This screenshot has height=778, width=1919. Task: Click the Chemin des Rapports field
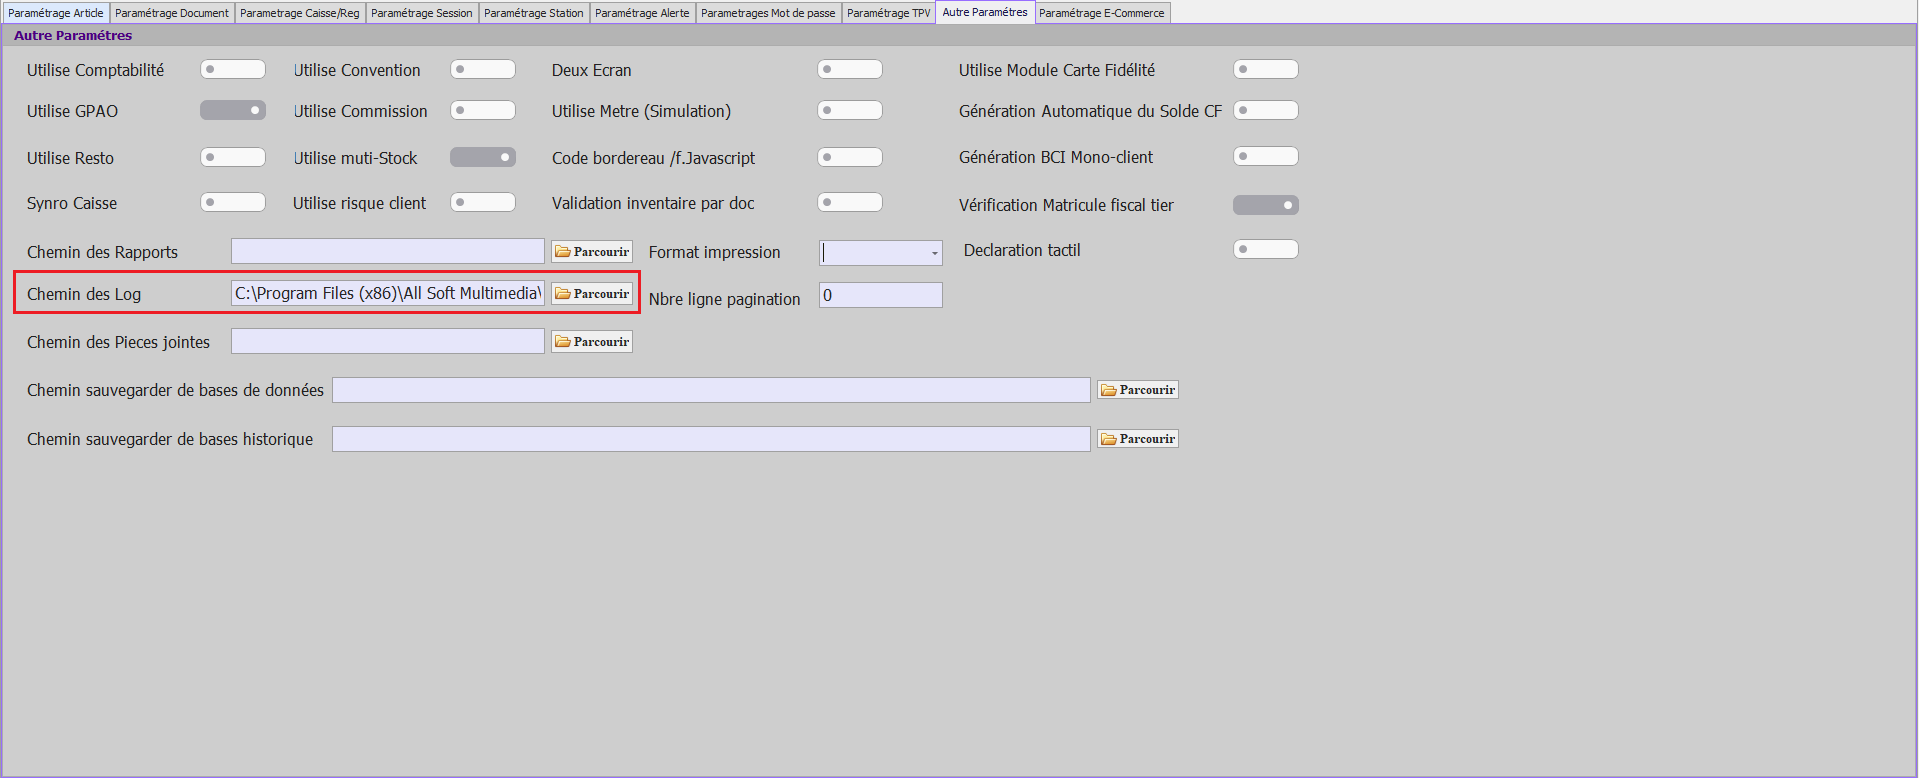[388, 251]
